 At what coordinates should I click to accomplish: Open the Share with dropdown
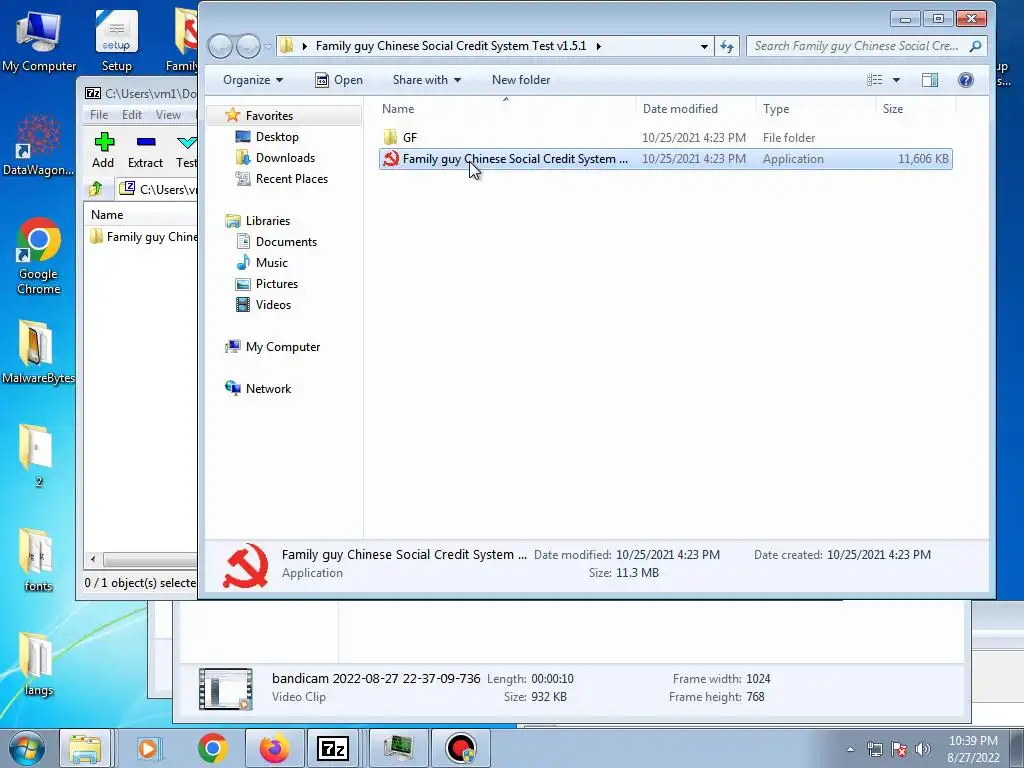(x=426, y=80)
